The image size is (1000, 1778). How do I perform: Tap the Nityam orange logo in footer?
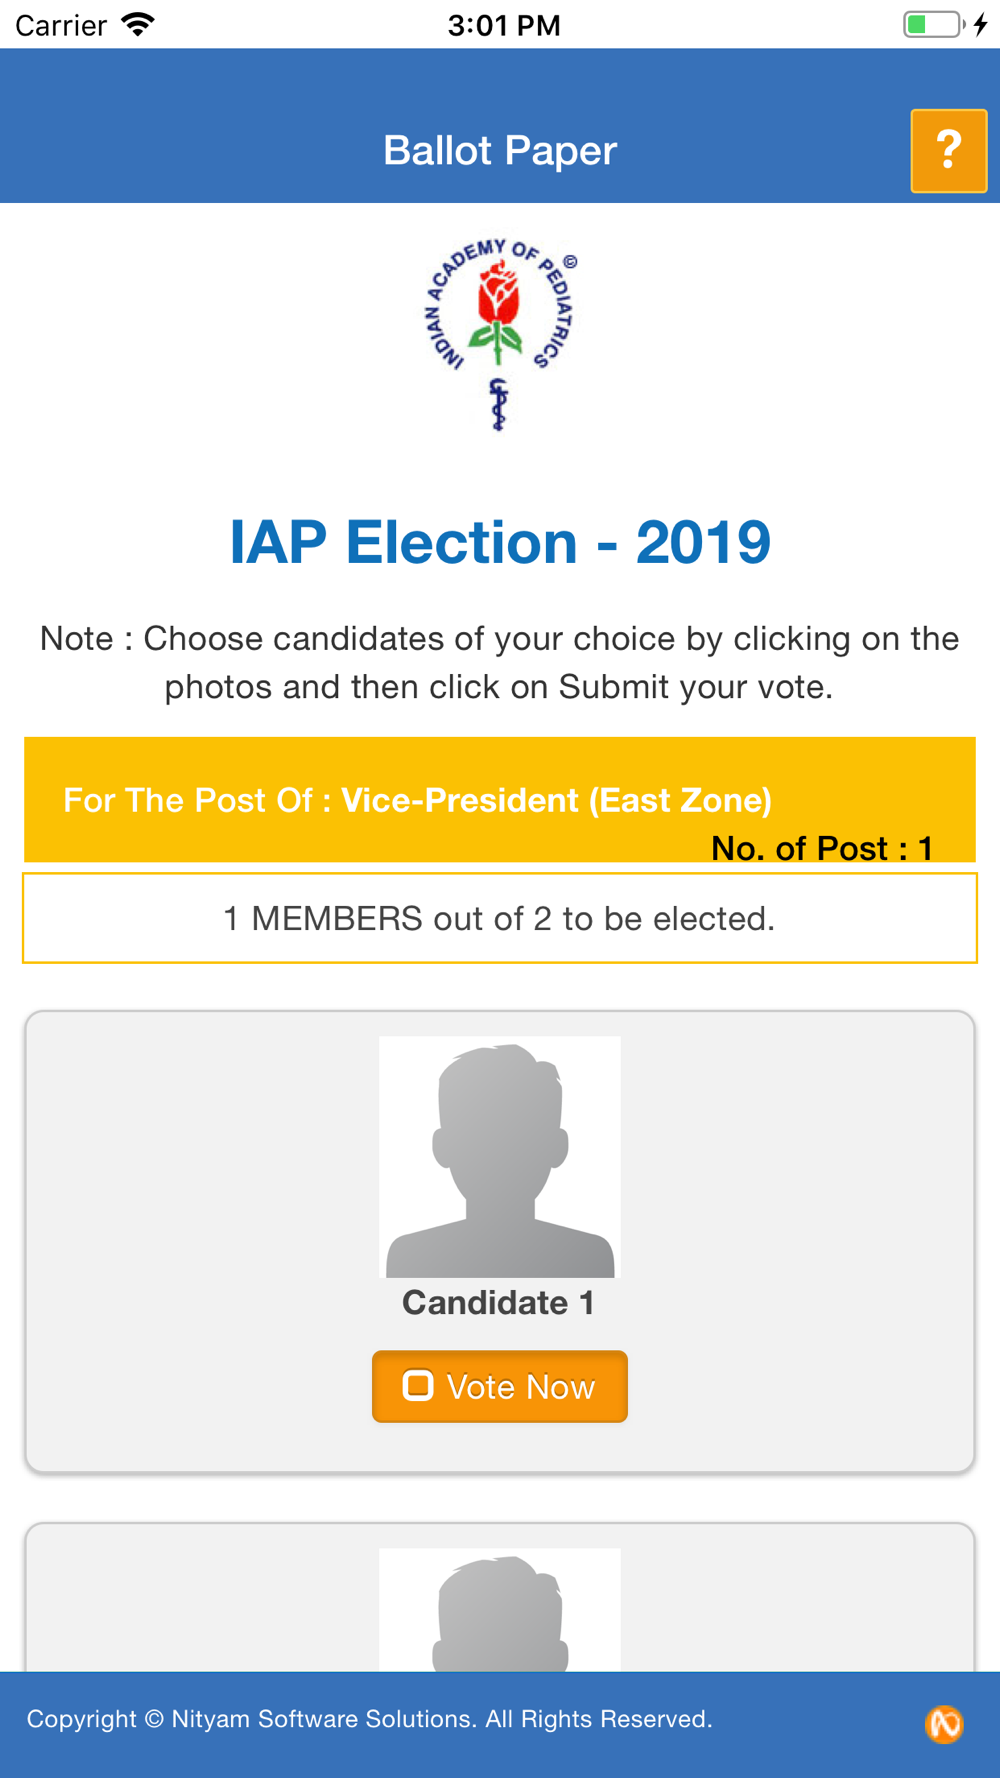pos(944,1724)
